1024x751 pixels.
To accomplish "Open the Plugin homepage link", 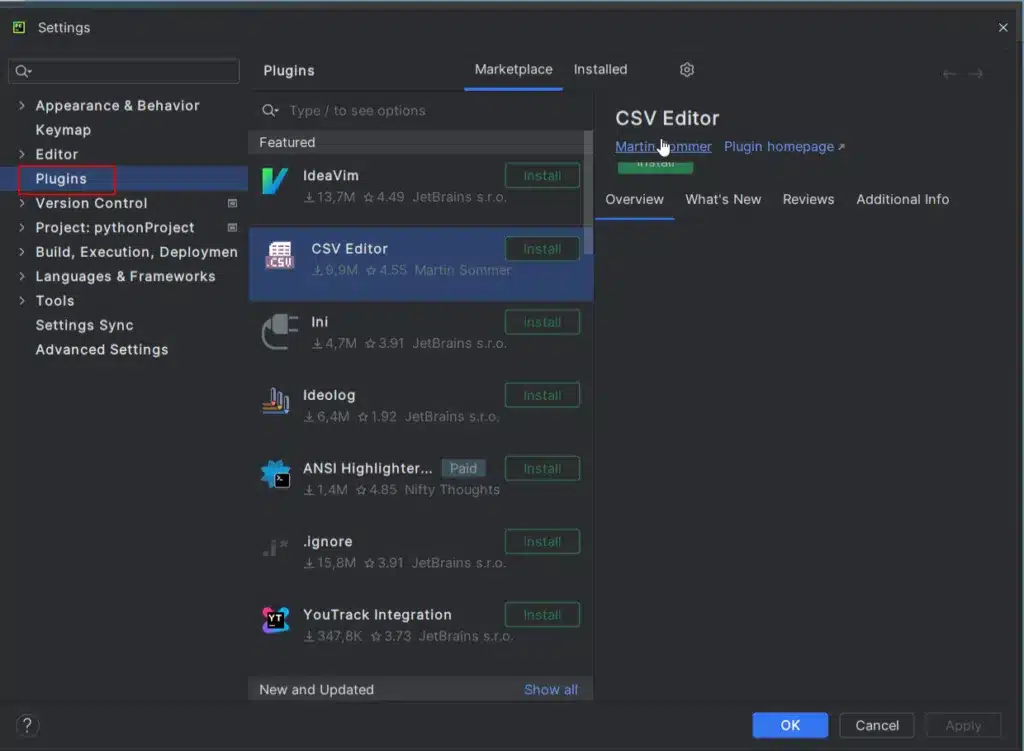I will [x=783, y=147].
